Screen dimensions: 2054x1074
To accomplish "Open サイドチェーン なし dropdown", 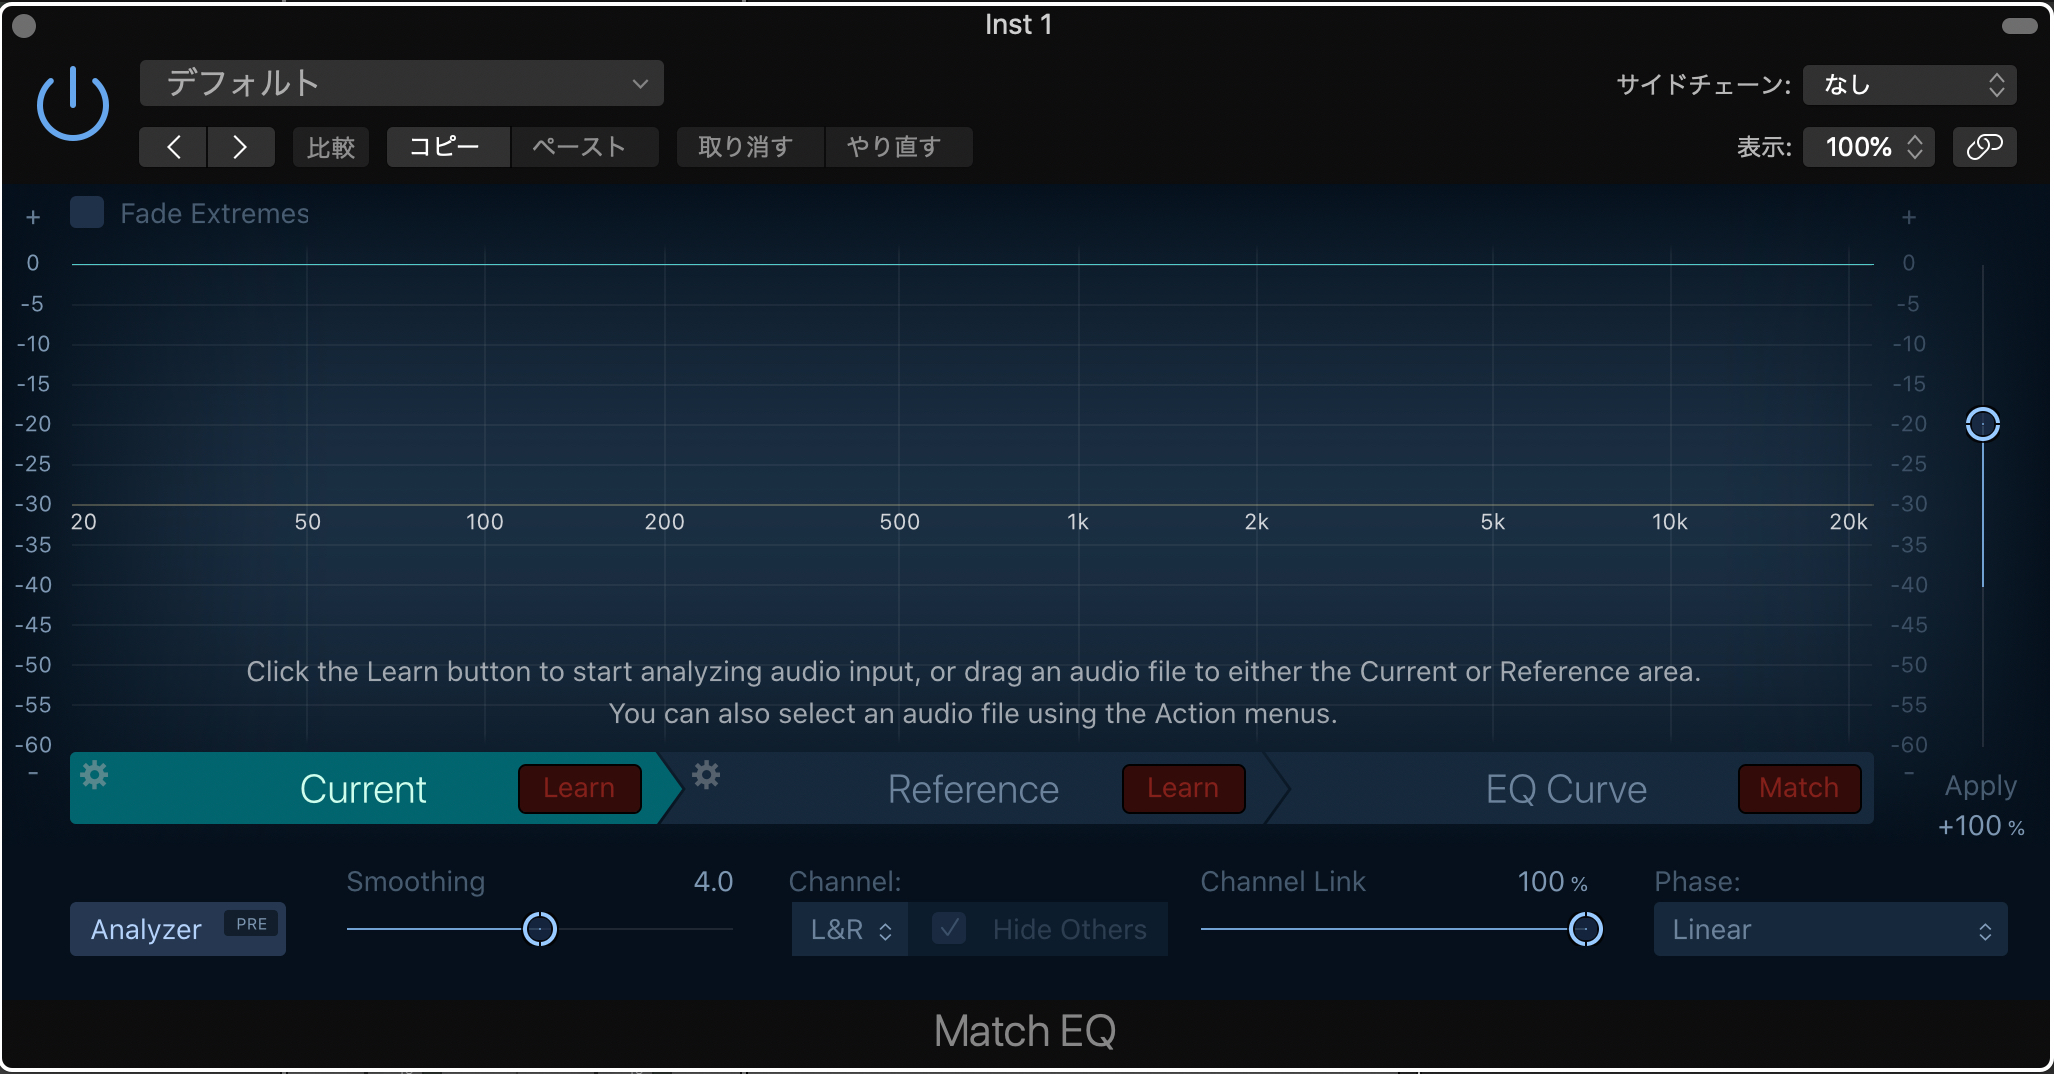I will 1909,85.
